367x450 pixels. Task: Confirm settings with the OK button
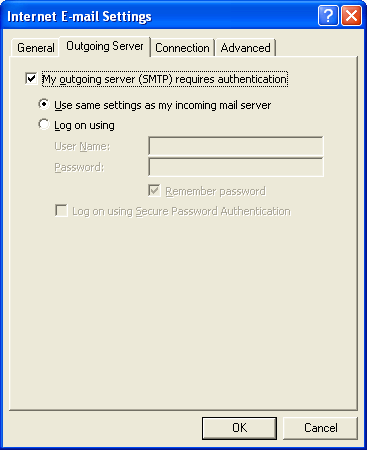tap(239, 428)
